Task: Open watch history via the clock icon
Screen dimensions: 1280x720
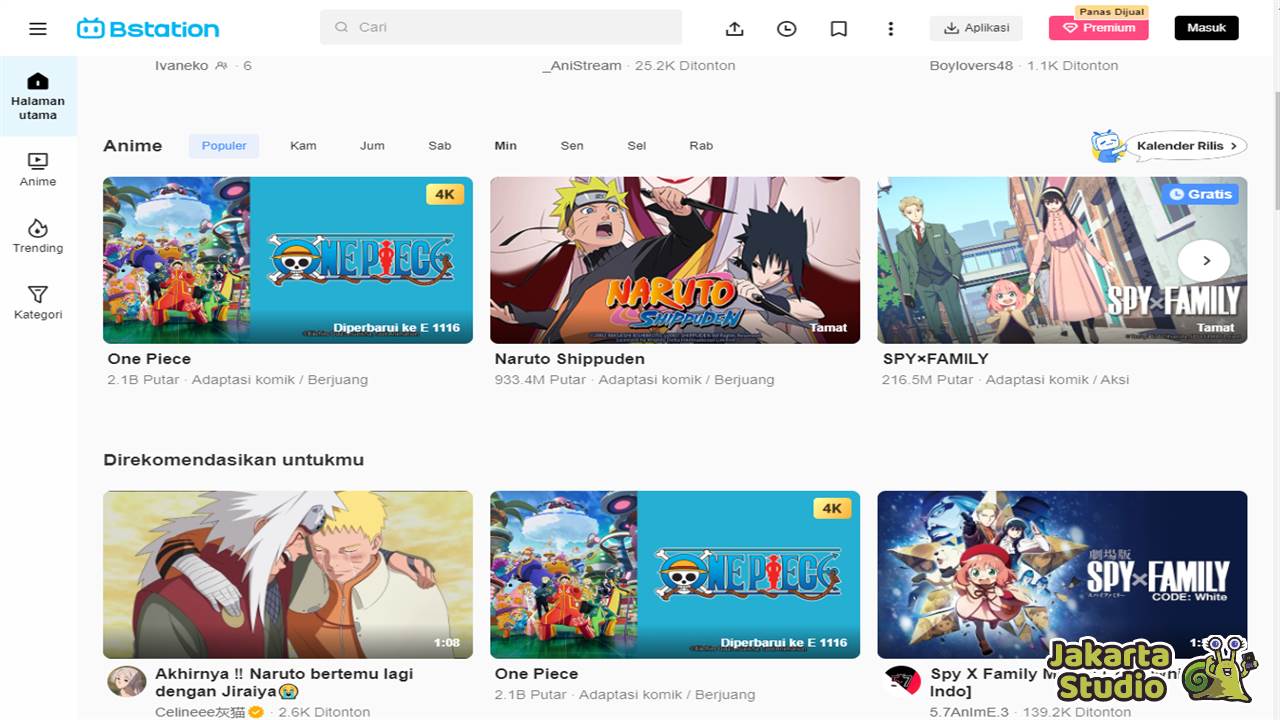Action: (x=786, y=28)
